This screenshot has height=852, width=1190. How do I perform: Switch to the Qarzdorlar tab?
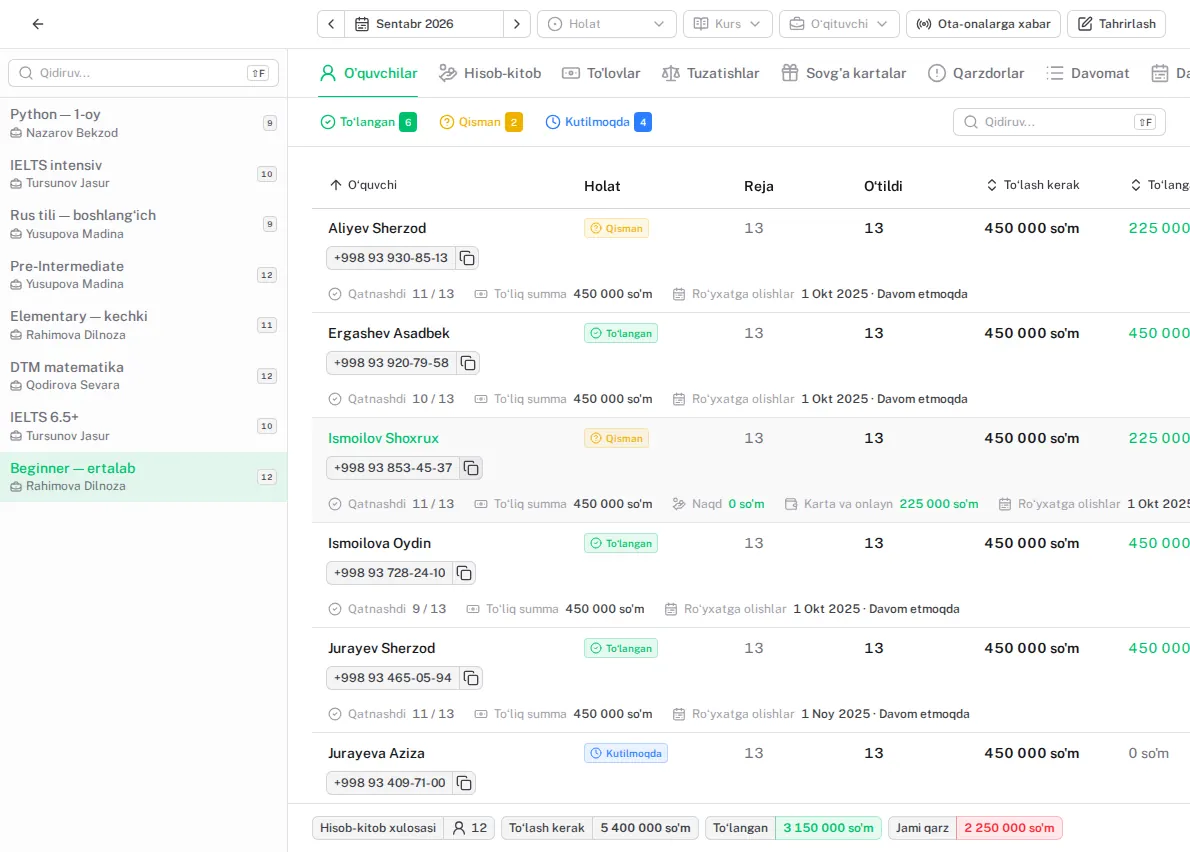975,74
